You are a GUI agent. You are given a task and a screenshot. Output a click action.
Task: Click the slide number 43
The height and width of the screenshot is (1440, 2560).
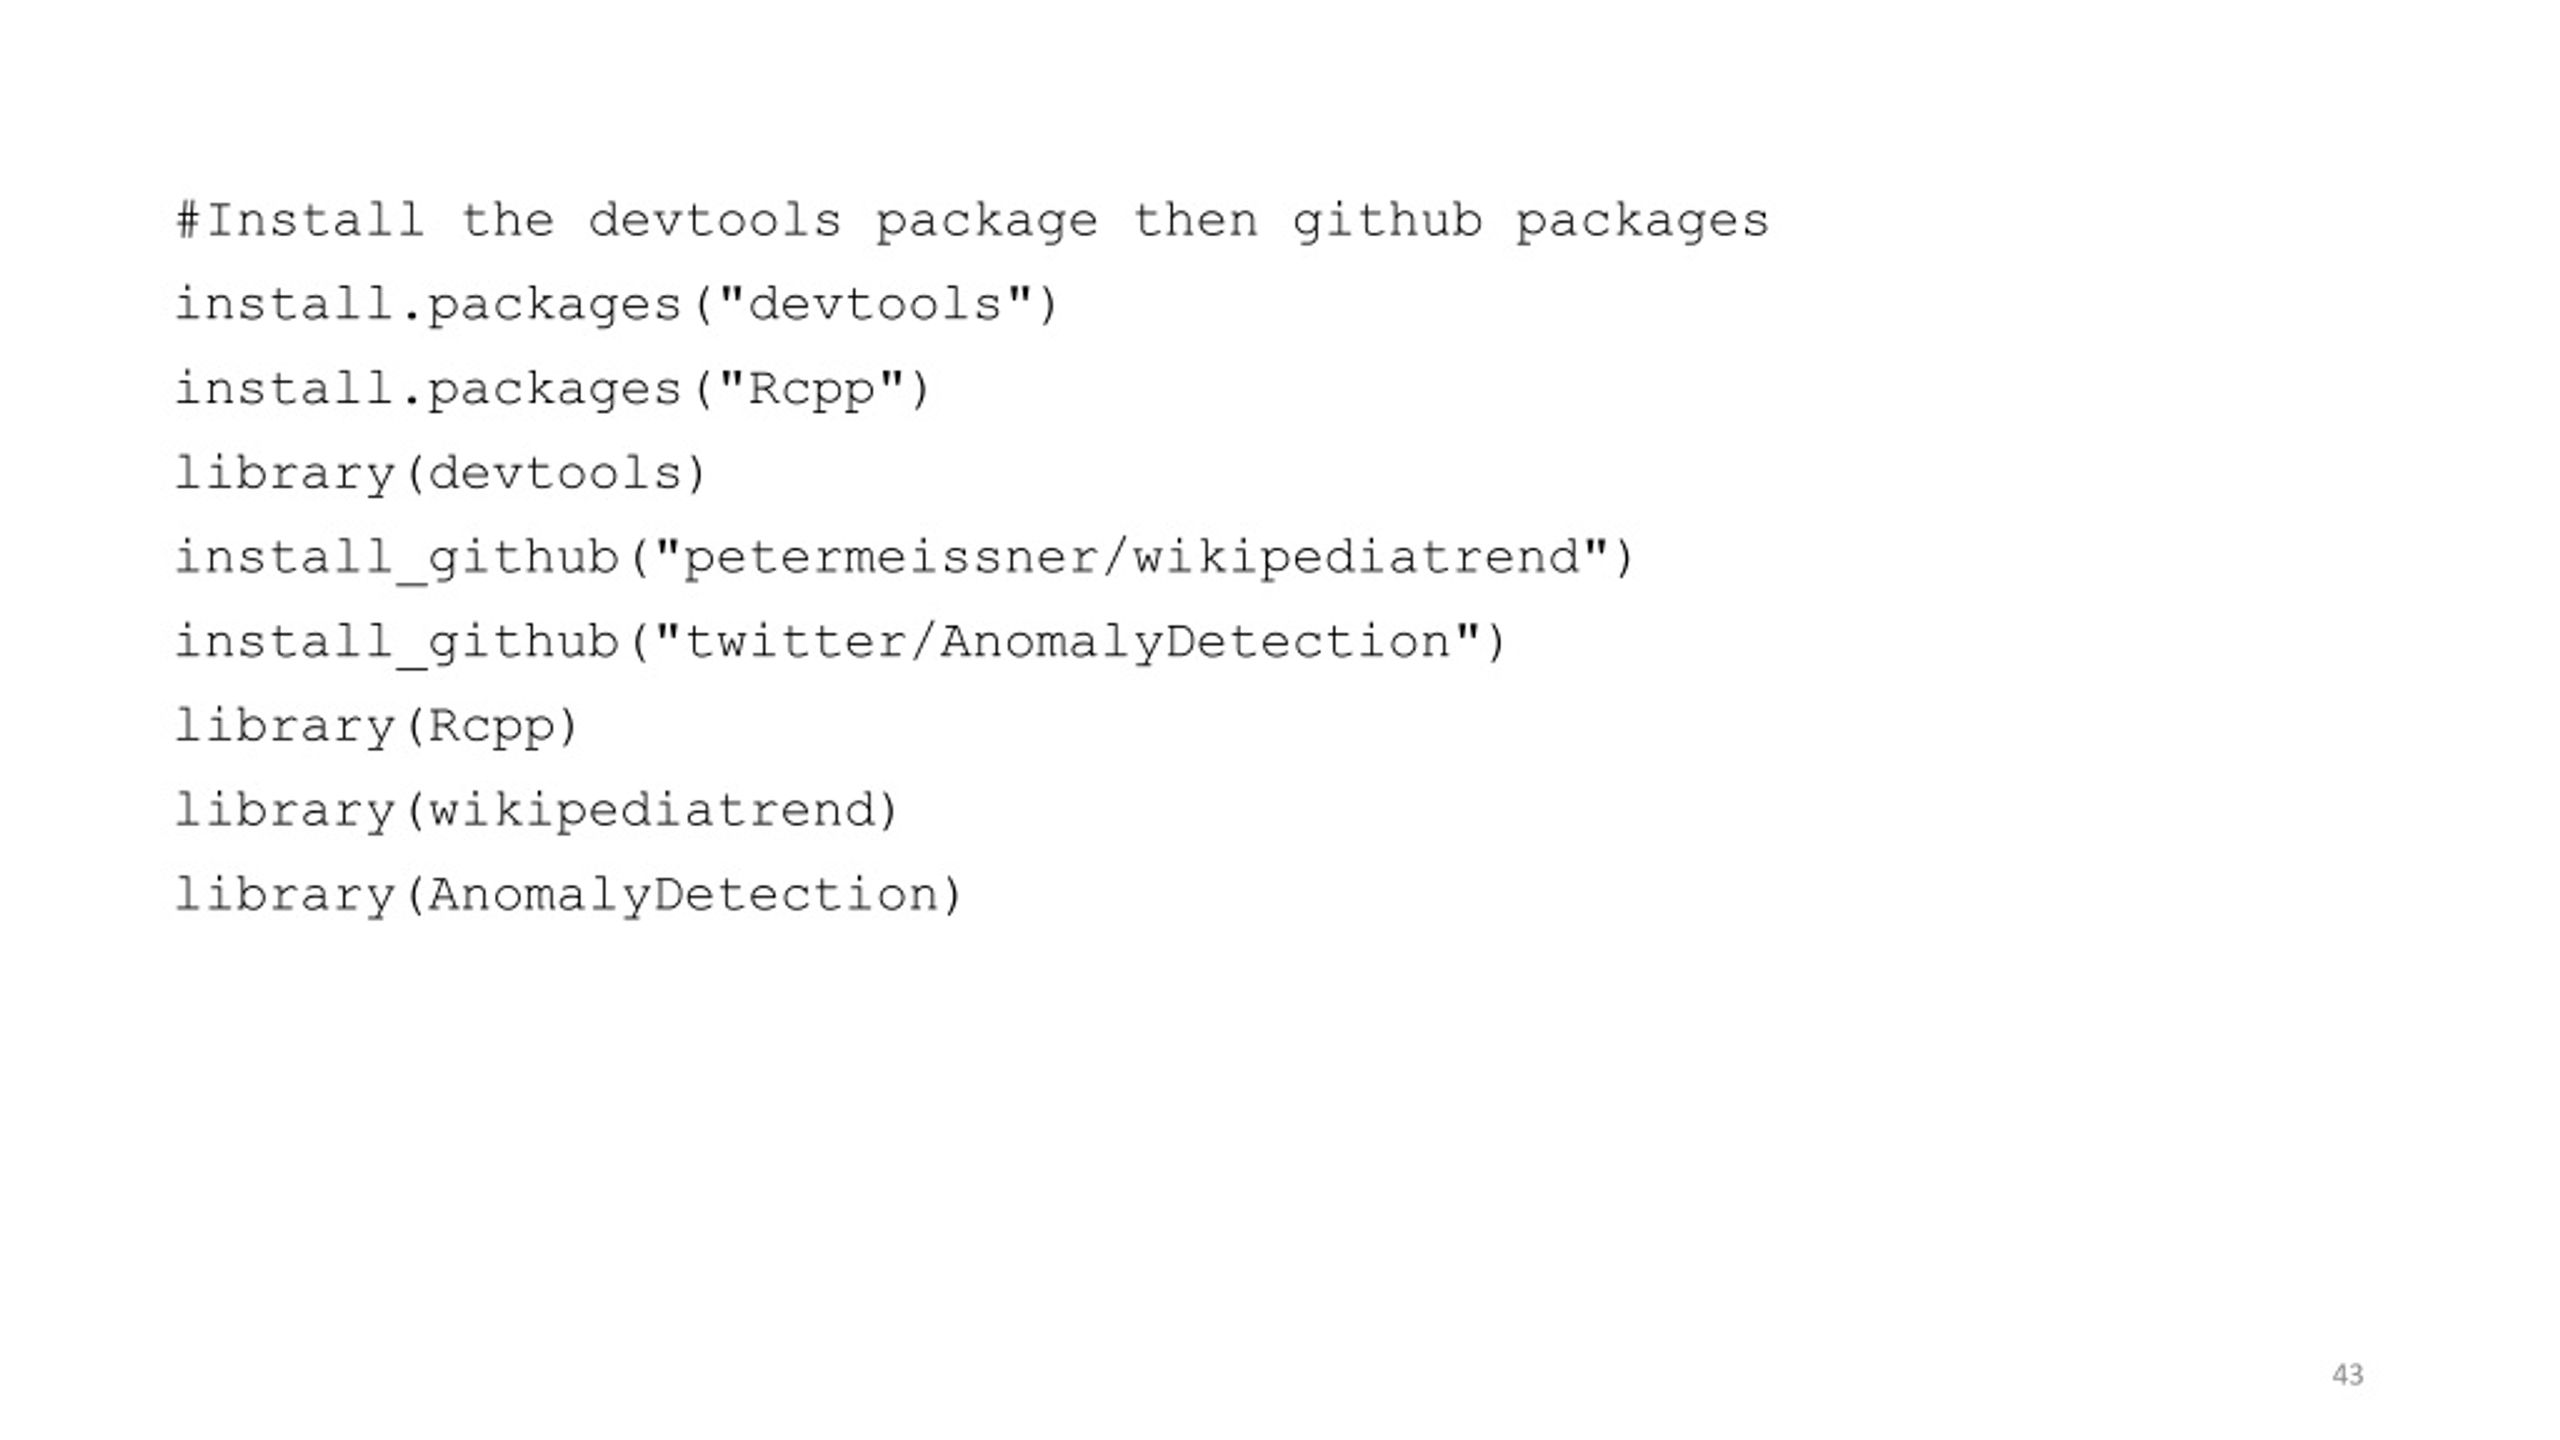coord(2347,1375)
